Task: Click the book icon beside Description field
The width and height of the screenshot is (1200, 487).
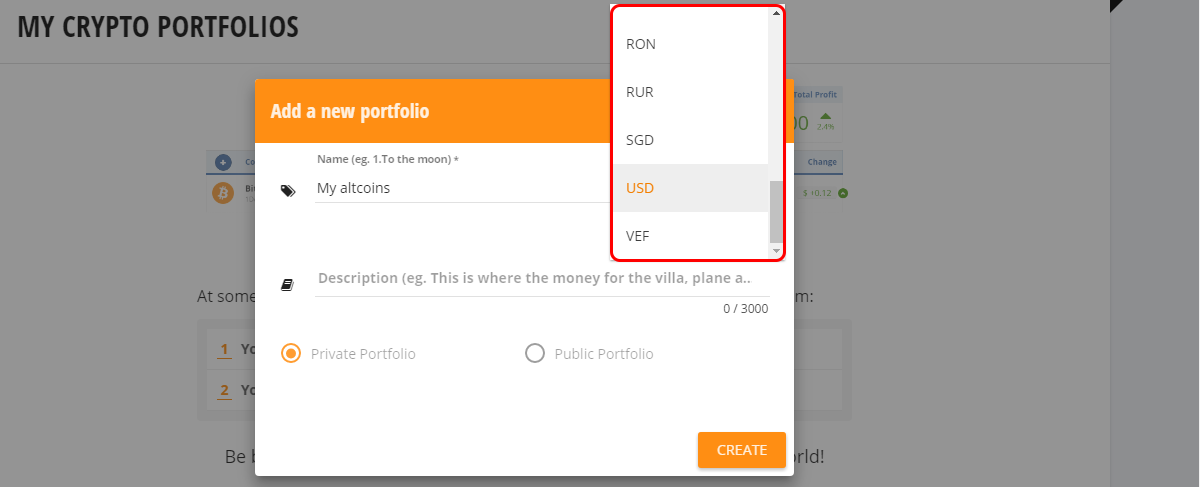Action: point(288,285)
